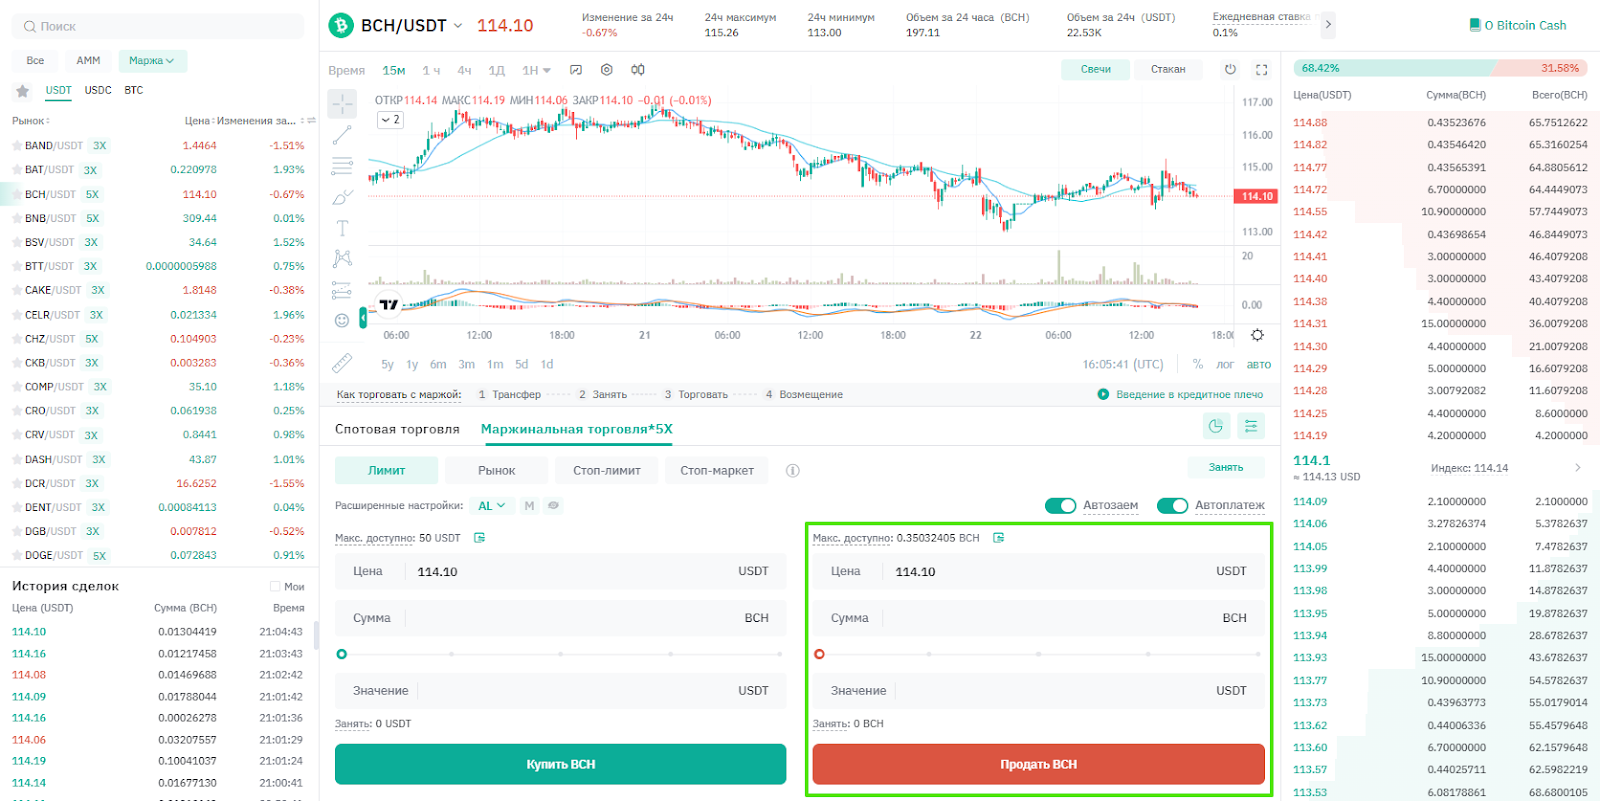The image size is (1600, 801).
Task: Favorite the BAND/USDT star
Action: point(16,146)
